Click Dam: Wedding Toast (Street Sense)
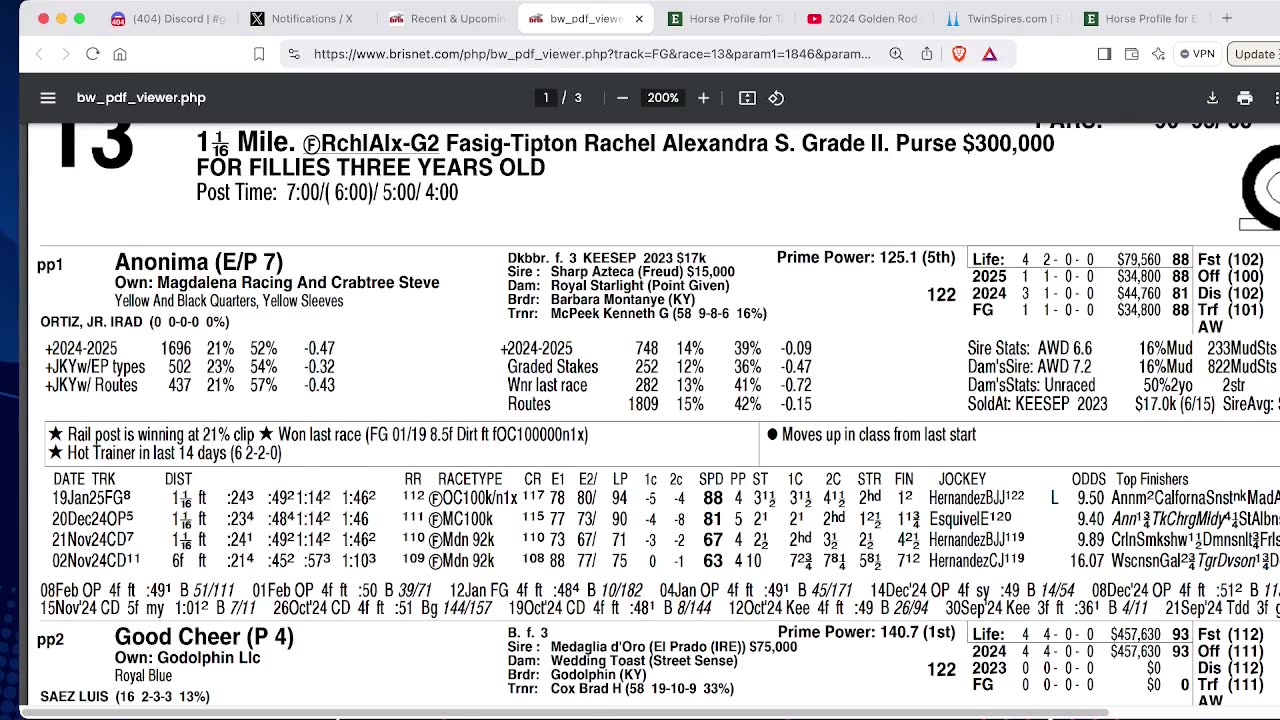 point(622,661)
